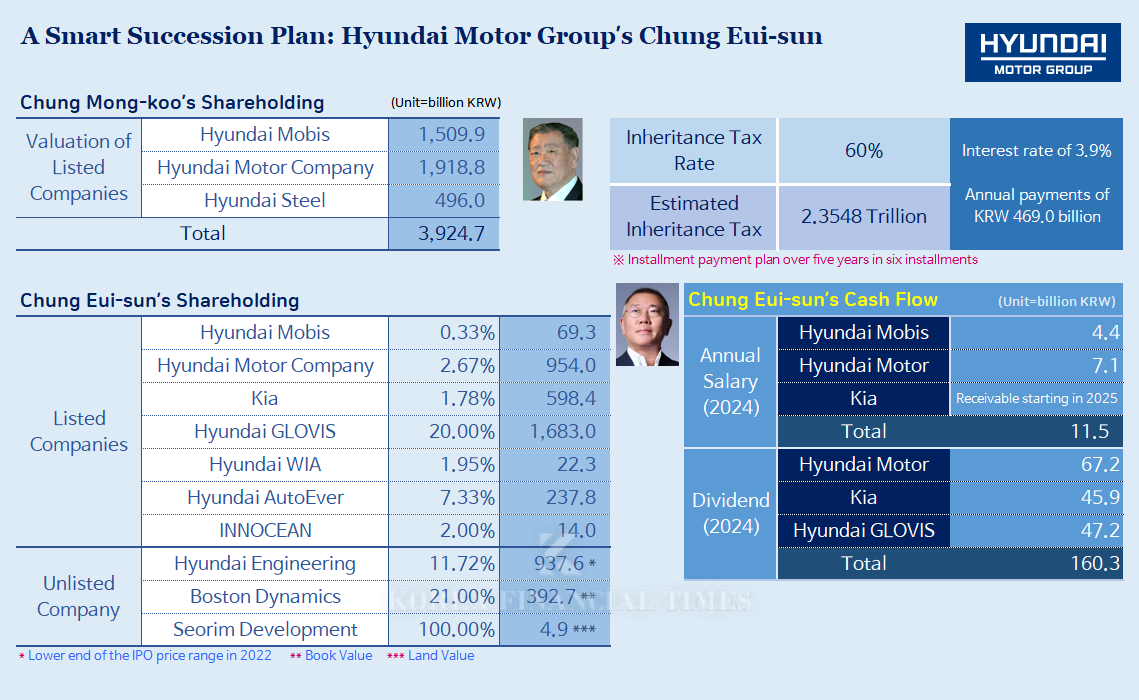Click the Chung Mong-koo portrait photo
Screen dimensions: 1139x700
click(x=552, y=161)
